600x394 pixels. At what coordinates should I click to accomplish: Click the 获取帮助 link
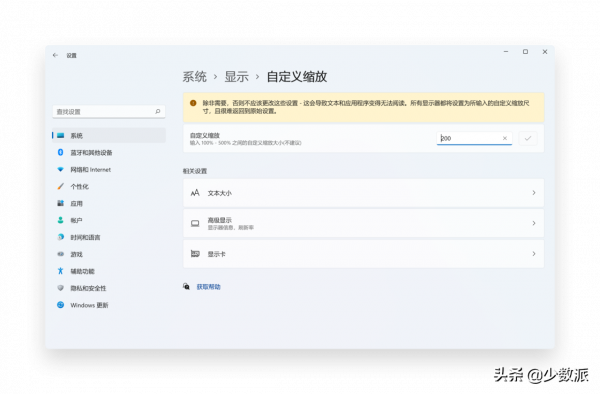209,287
